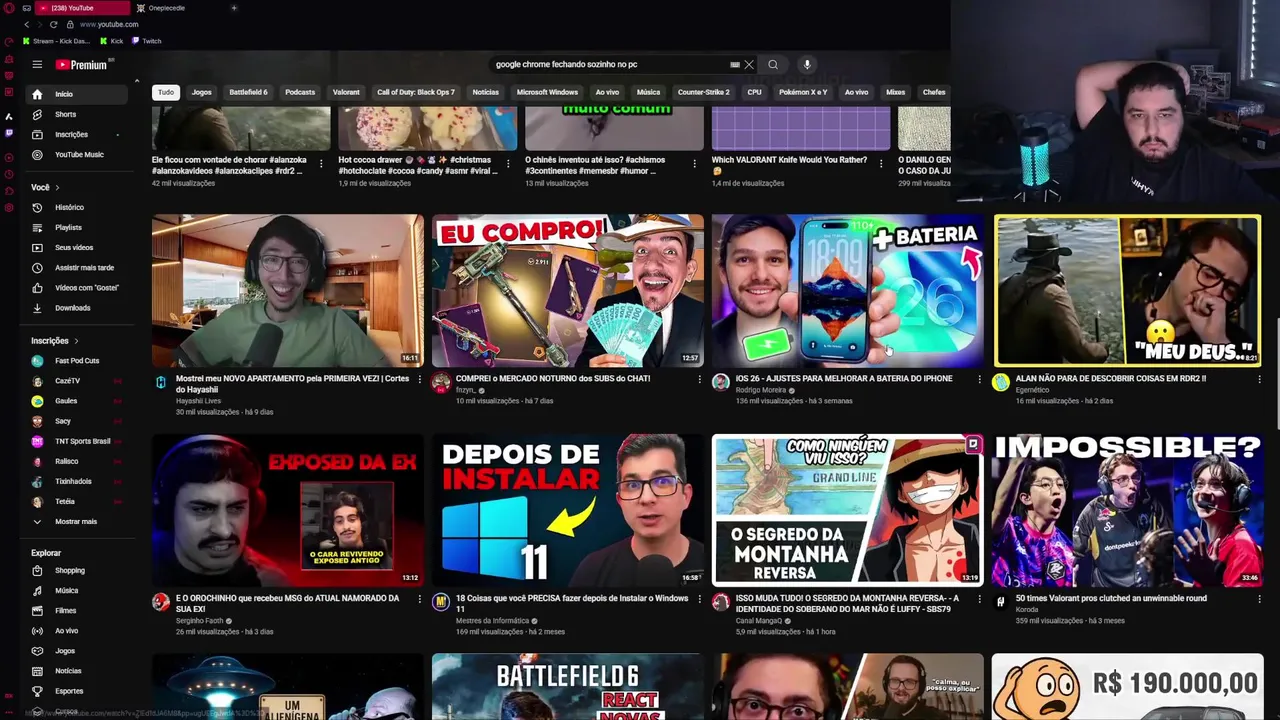Click the Início home sidebar item

pos(76,94)
